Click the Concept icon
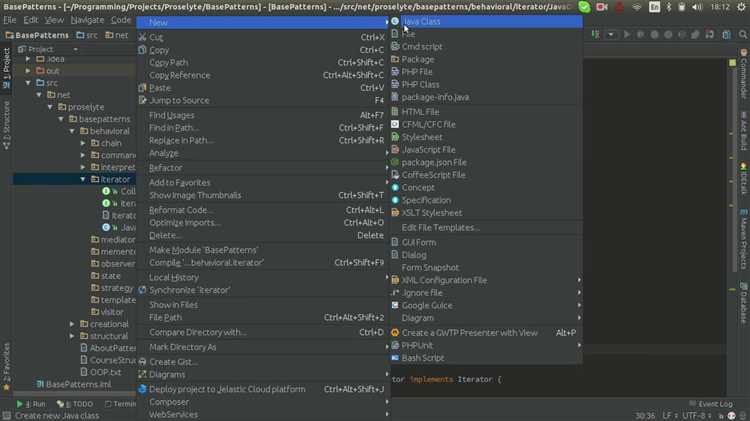This screenshot has height=421, width=750. [x=395, y=188]
